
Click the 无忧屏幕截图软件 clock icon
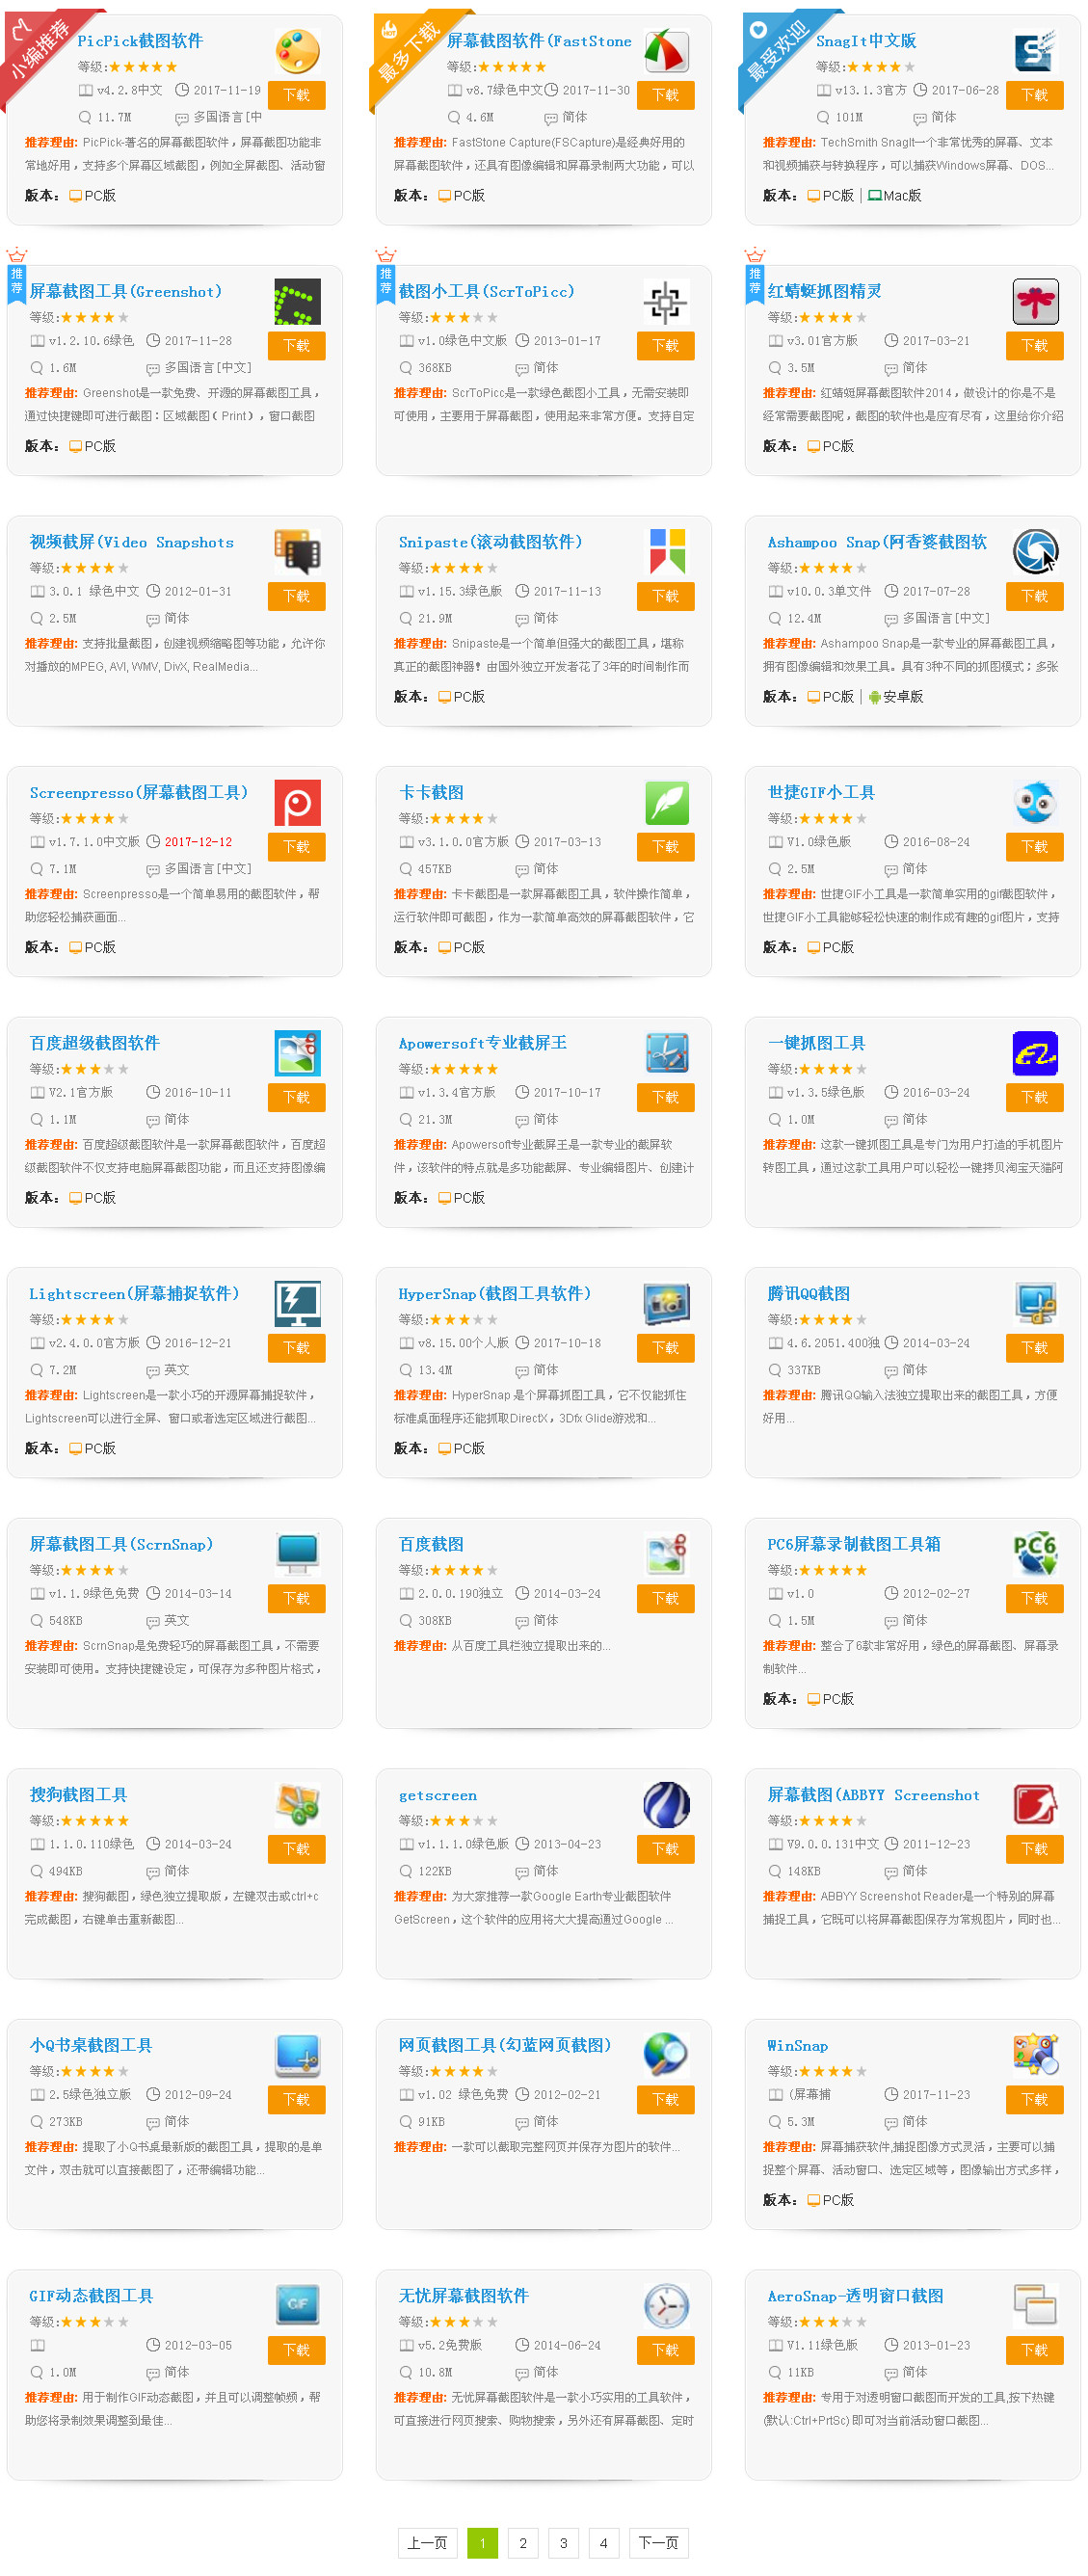coord(666,2307)
